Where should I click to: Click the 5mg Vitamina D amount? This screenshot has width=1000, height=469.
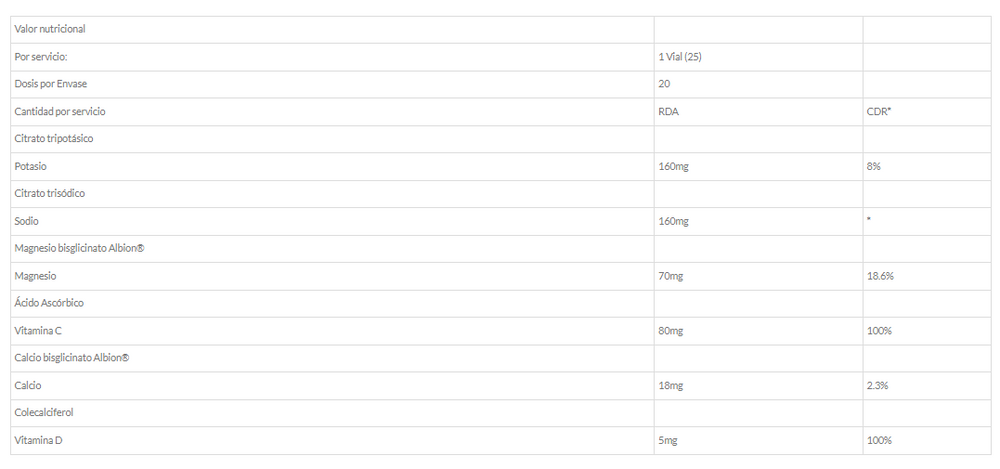(x=668, y=440)
